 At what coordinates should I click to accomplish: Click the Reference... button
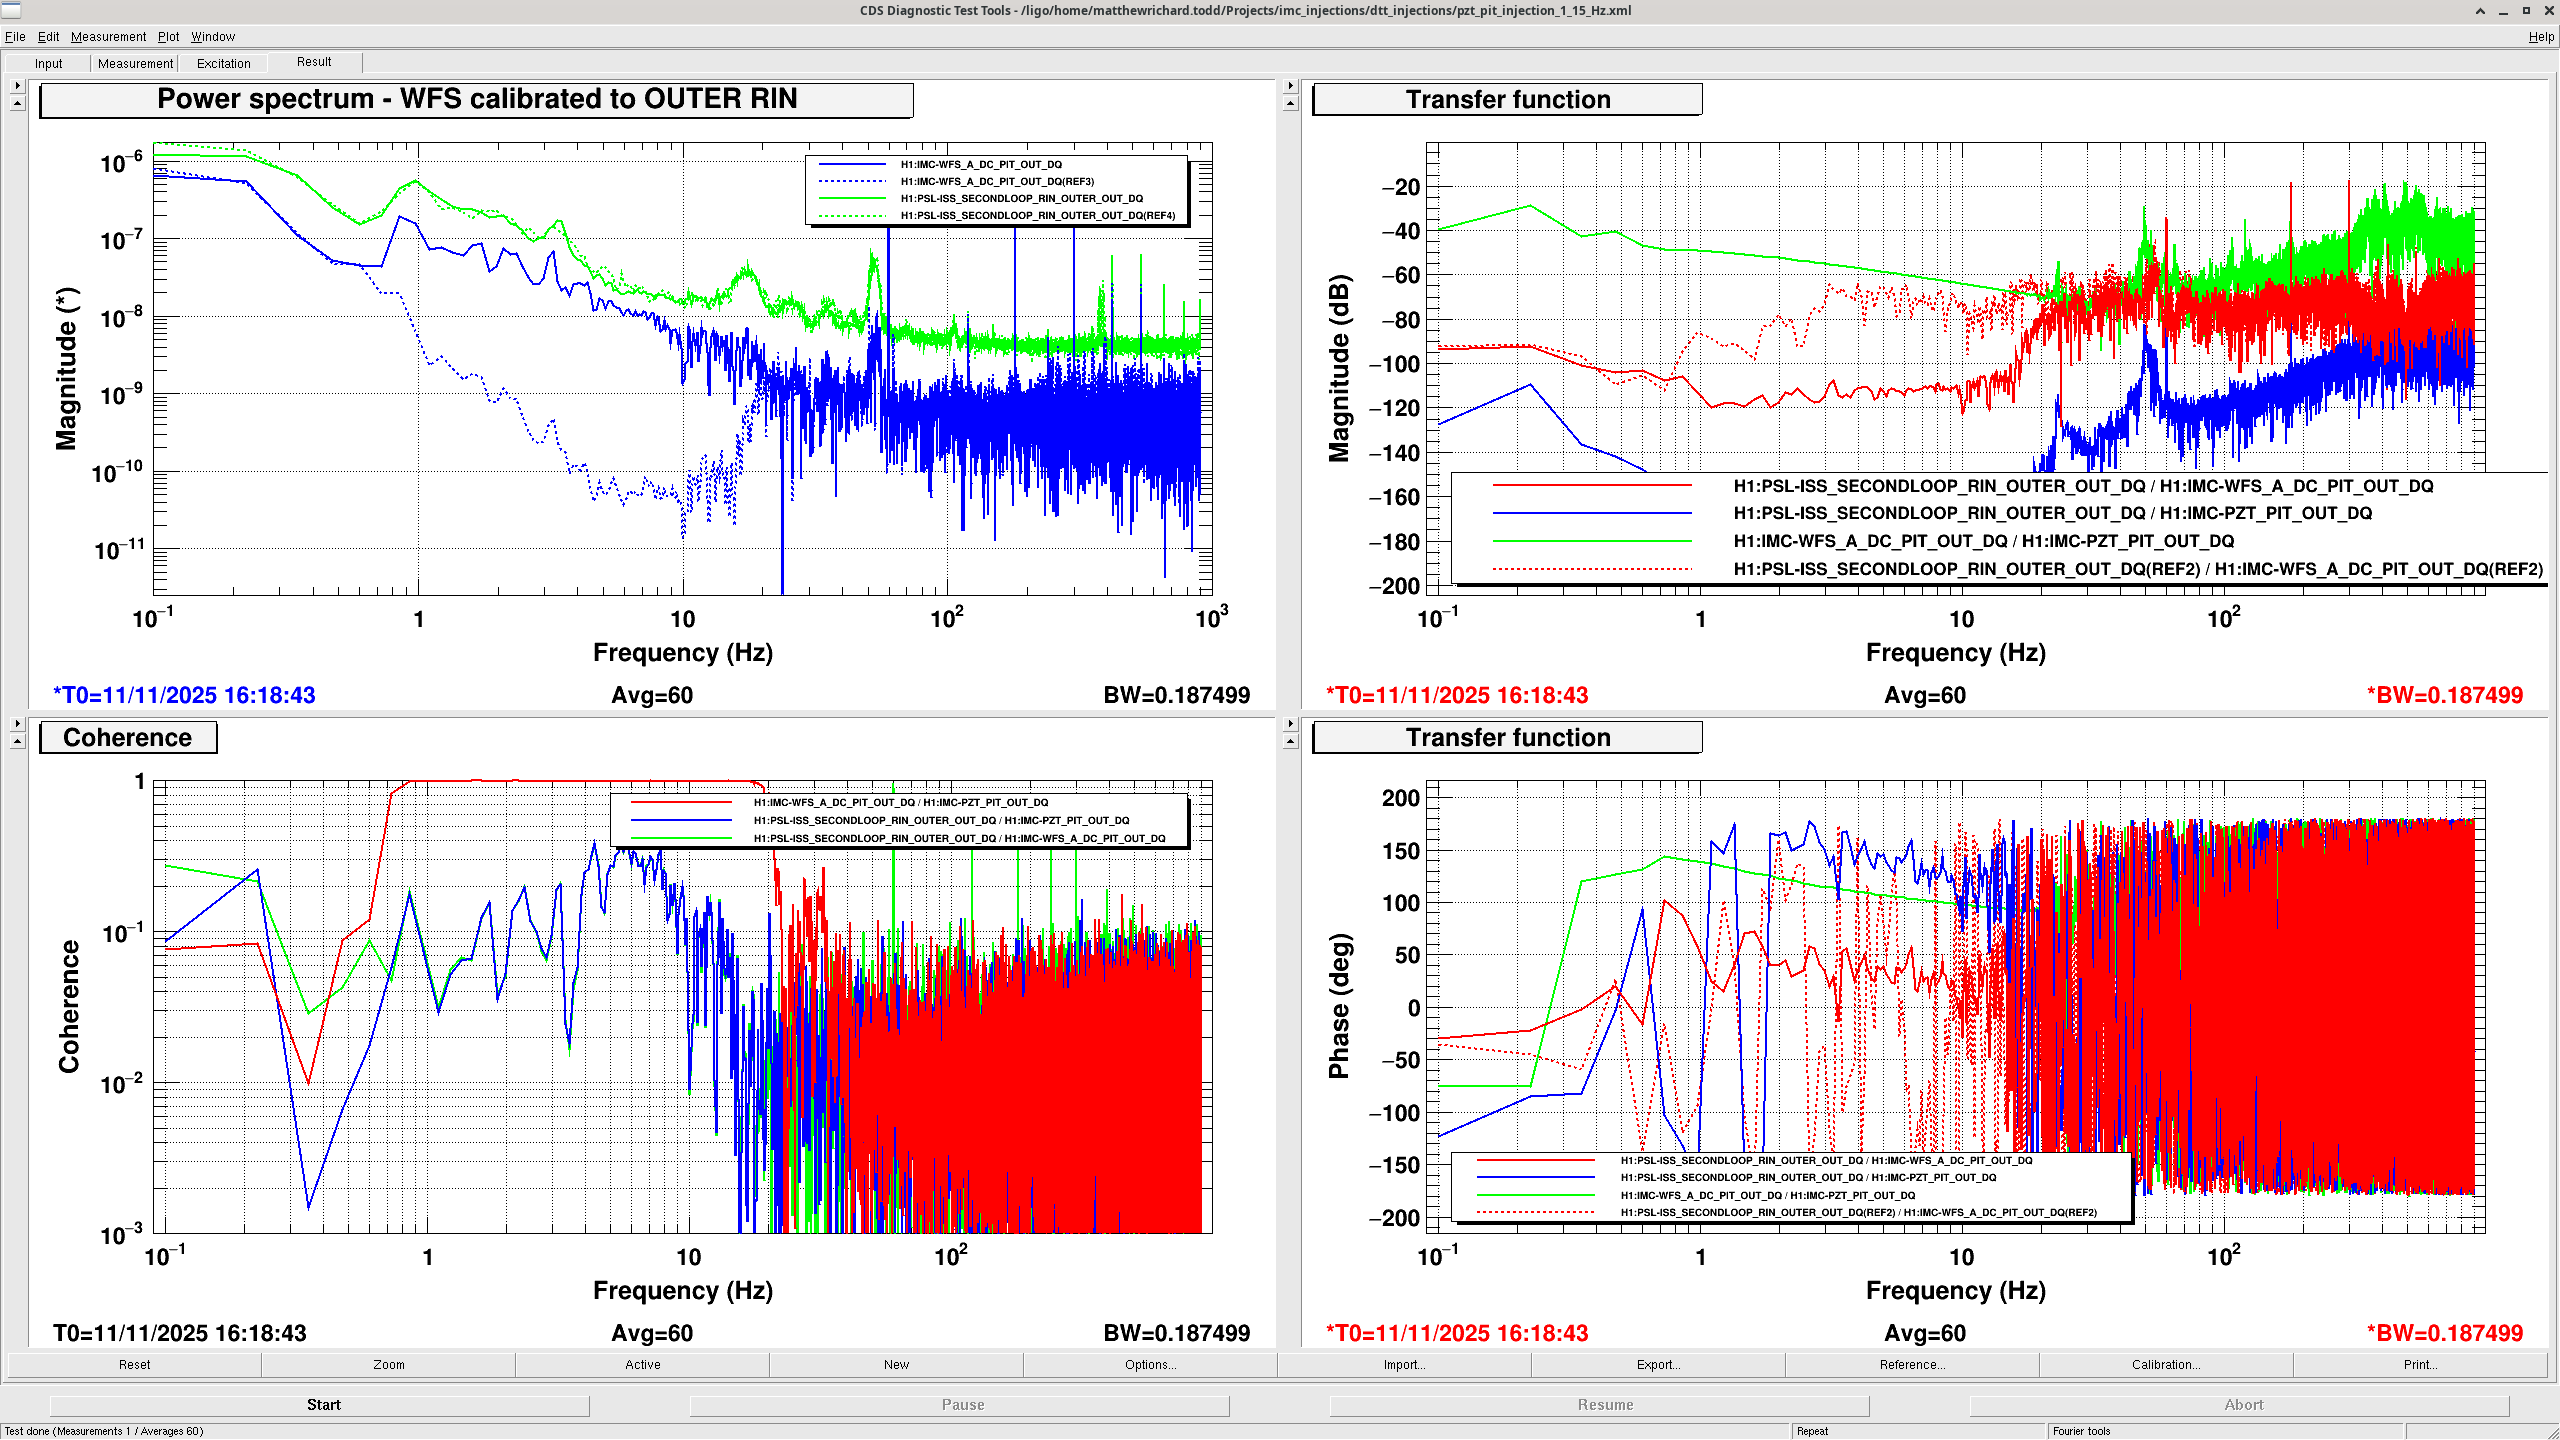[x=1912, y=1364]
